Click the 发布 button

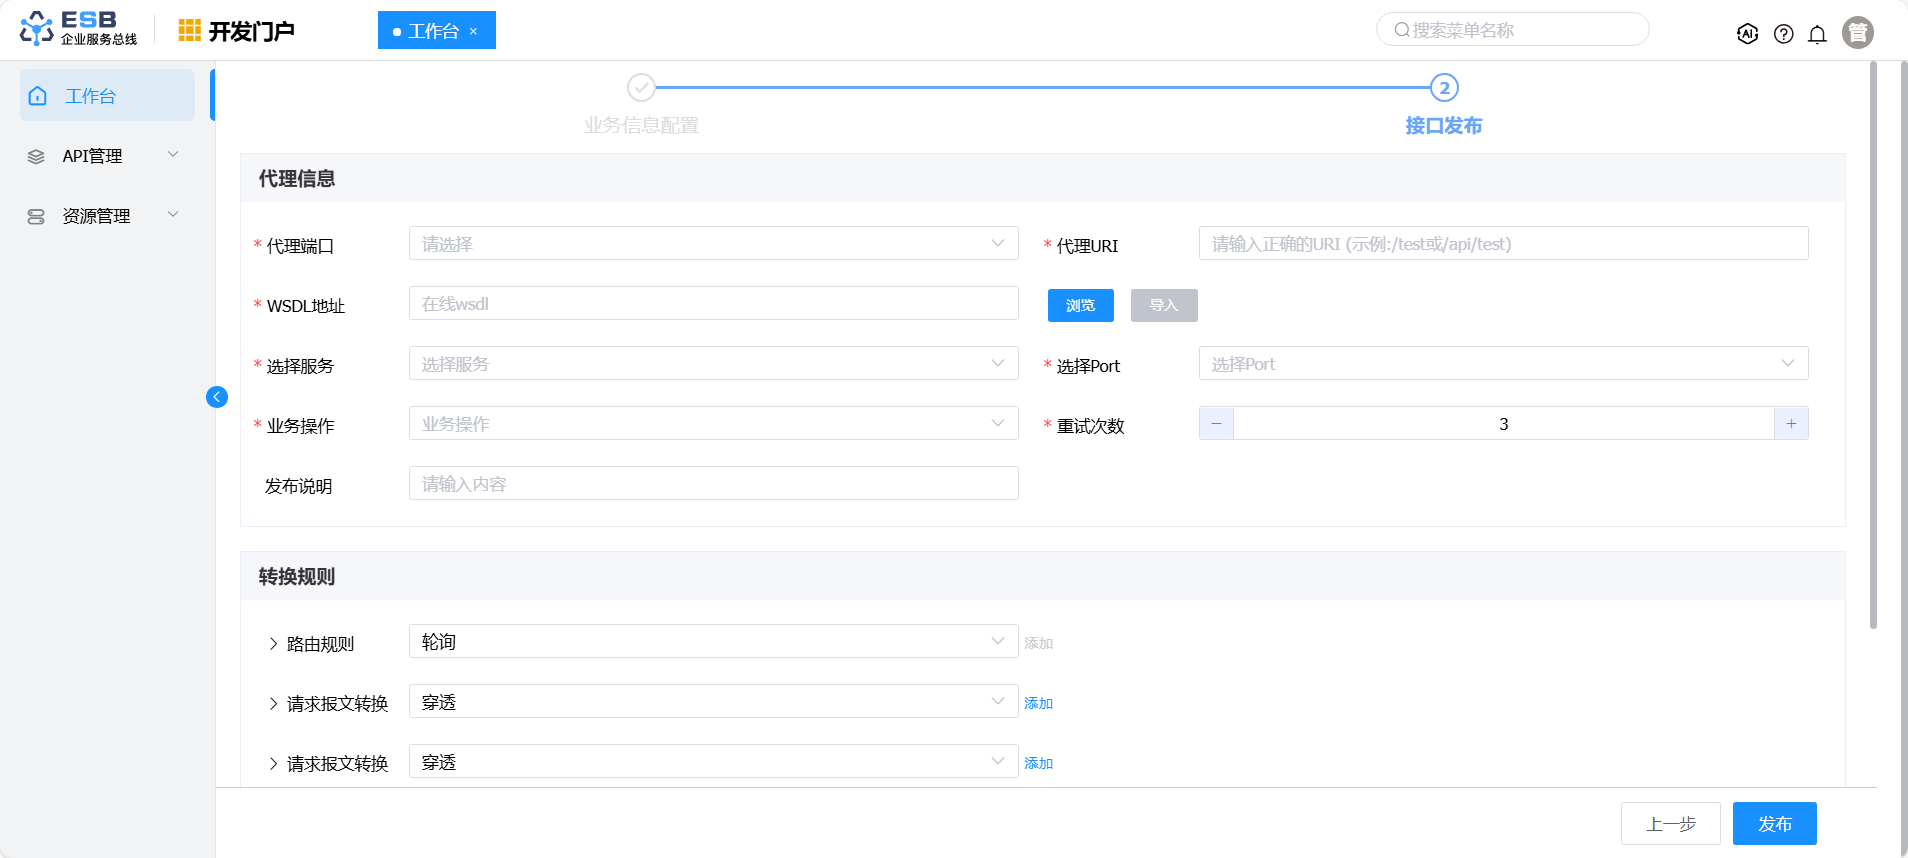1774,824
